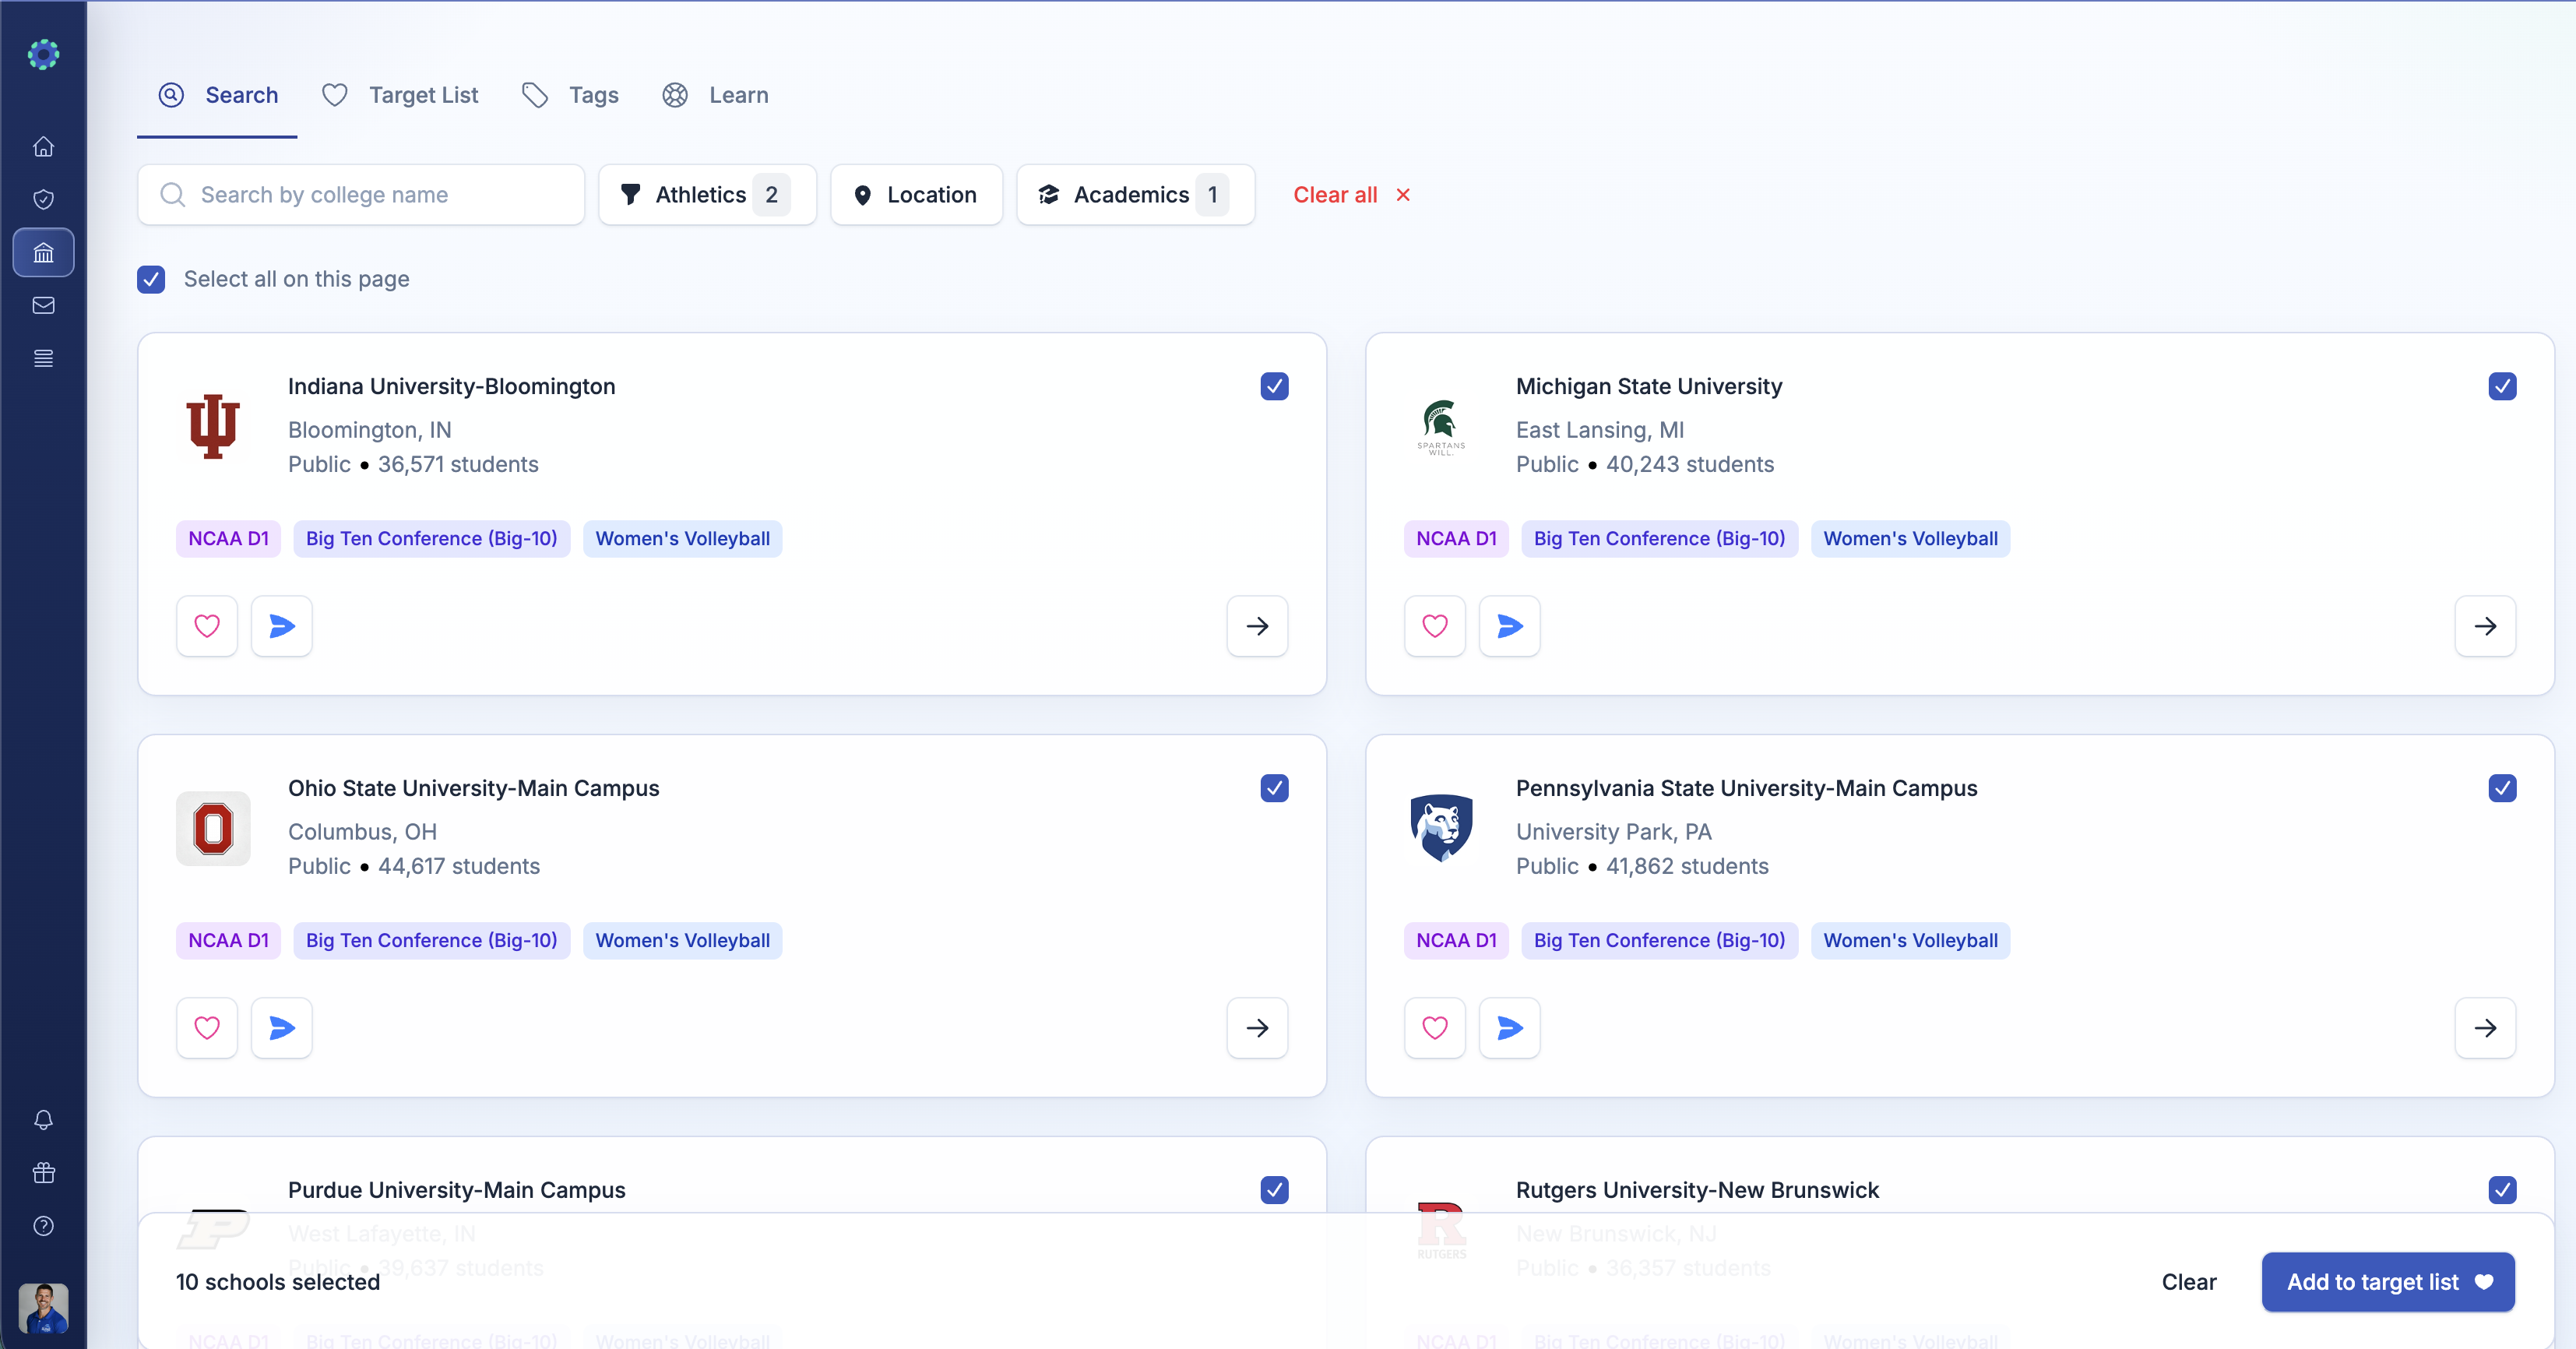Image resolution: width=2576 pixels, height=1349 pixels.
Task: Click Clear in selection bar
Action: tap(2189, 1283)
